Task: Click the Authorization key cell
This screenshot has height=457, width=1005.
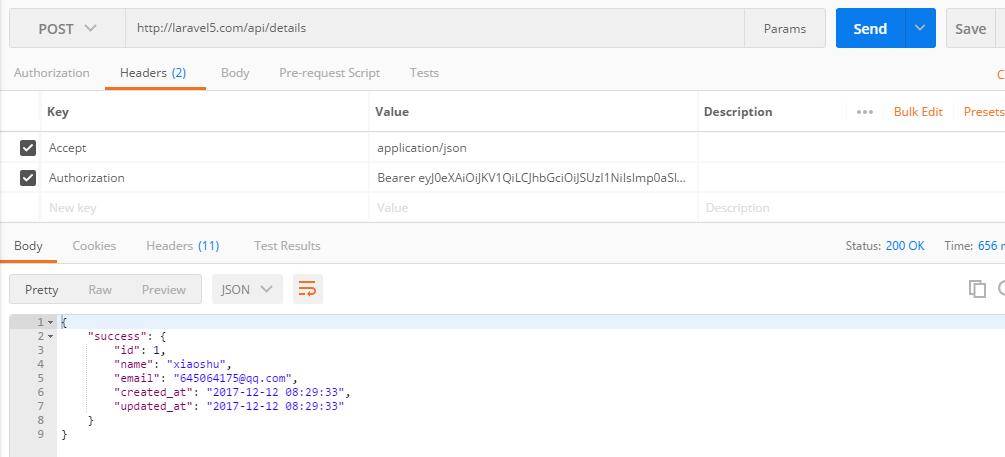Action: (x=204, y=178)
